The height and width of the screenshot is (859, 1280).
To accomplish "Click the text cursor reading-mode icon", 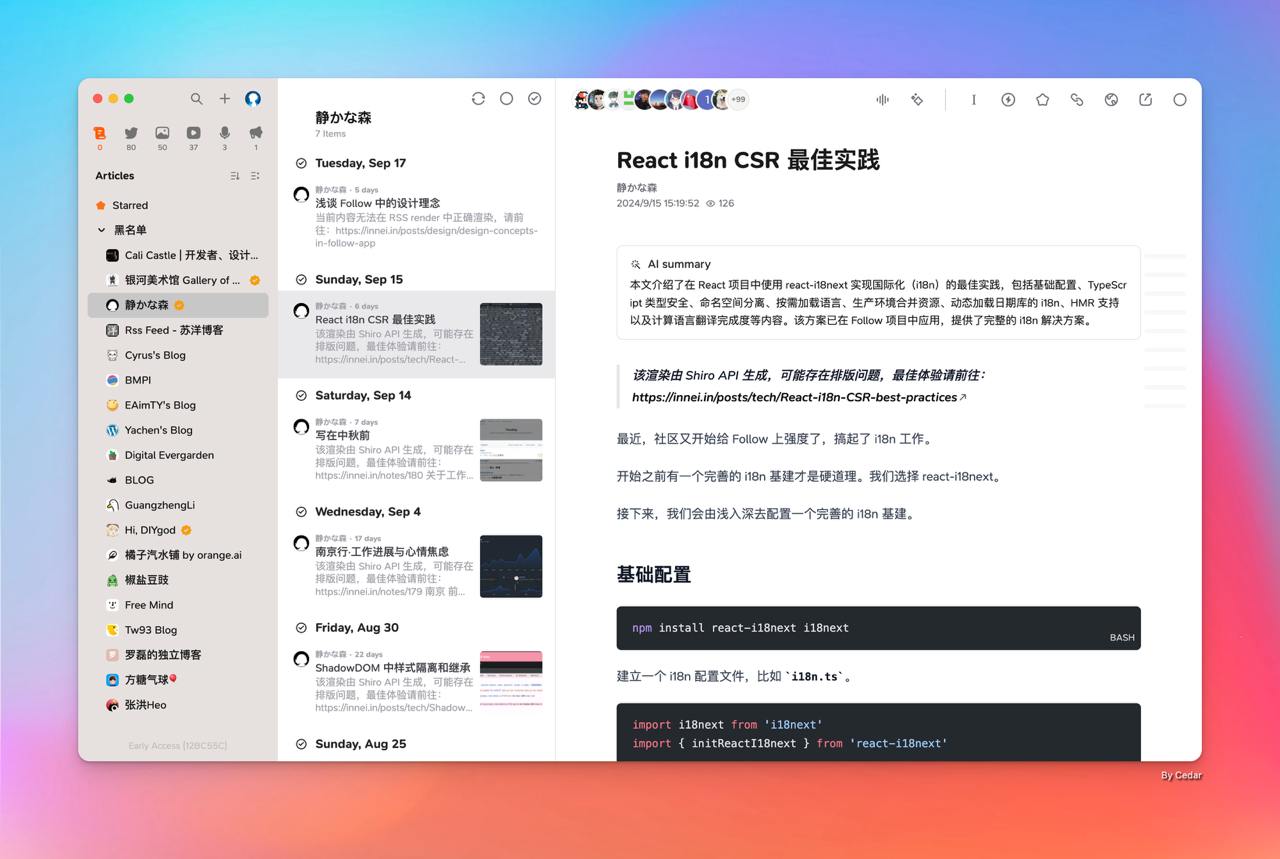I will [x=974, y=99].
